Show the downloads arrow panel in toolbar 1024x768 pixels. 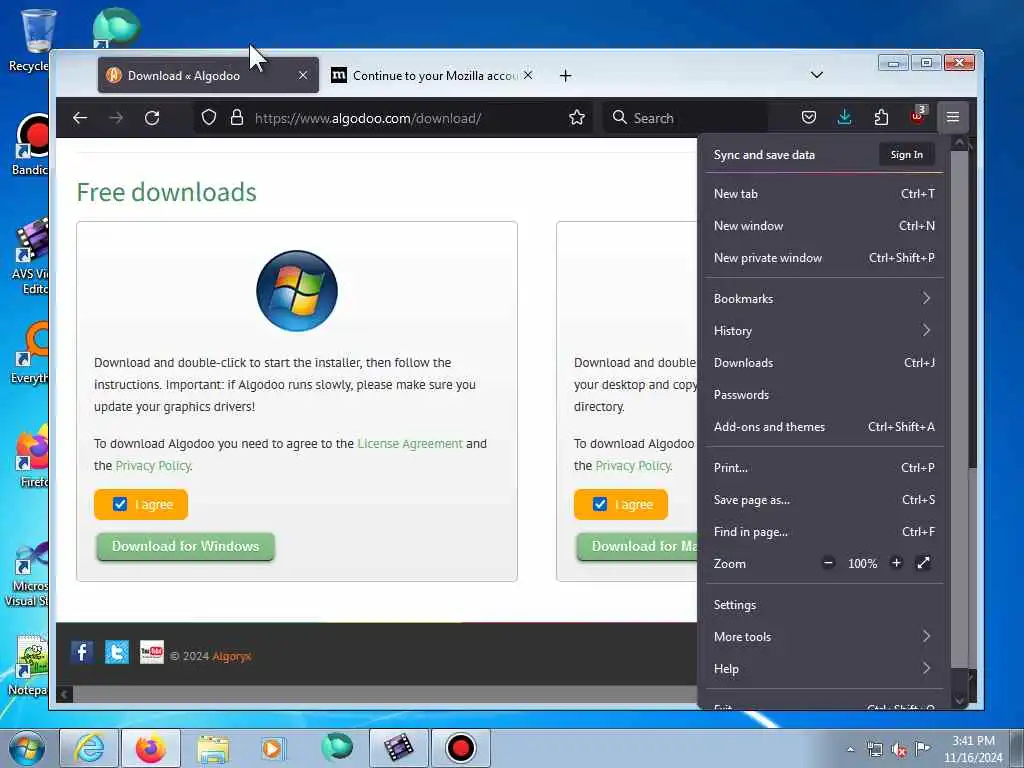pos(844,118)
